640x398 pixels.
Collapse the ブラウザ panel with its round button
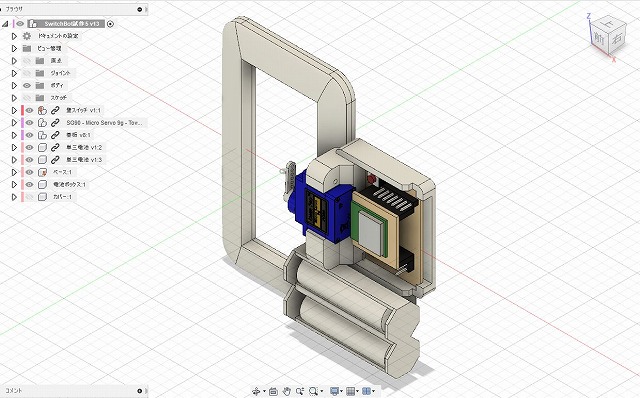tap(140, 9)
